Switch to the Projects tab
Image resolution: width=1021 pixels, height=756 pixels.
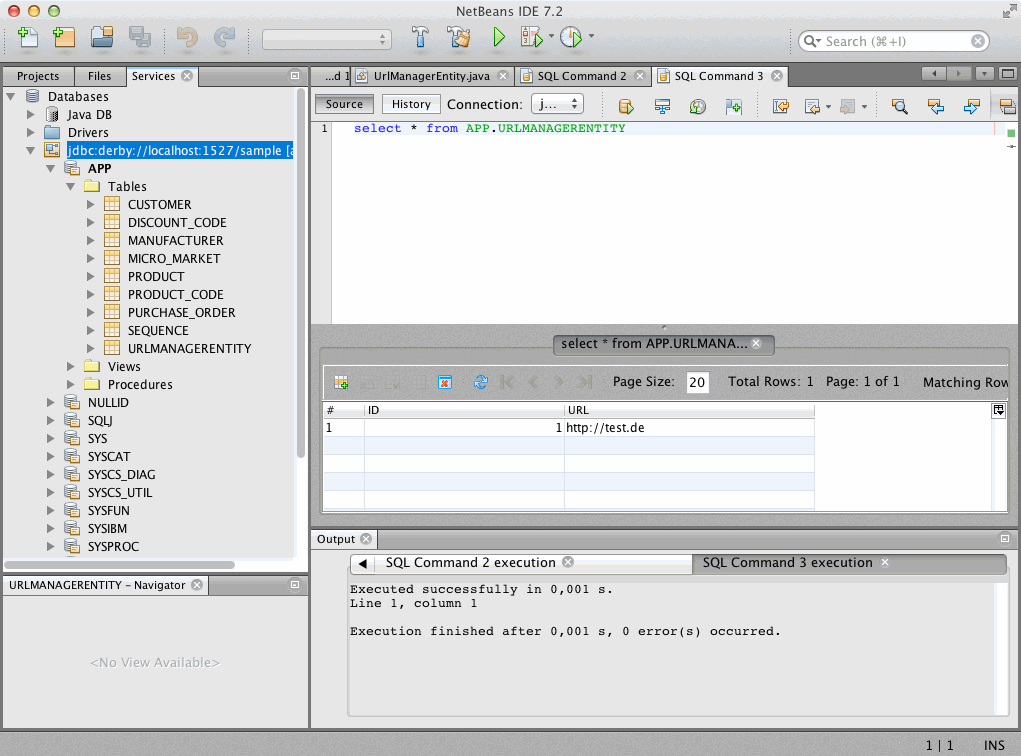38,76
